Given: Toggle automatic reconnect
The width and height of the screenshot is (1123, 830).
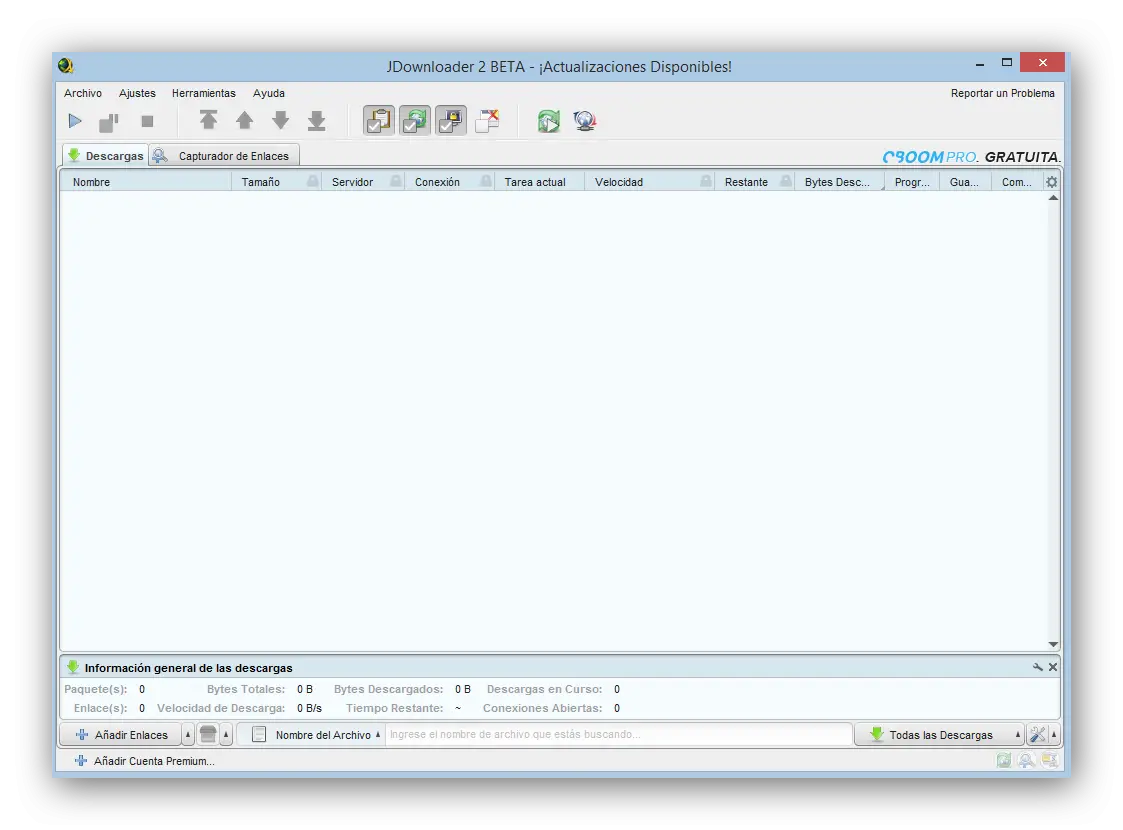Looking at the screenshot, I should [x=415, y=120].
